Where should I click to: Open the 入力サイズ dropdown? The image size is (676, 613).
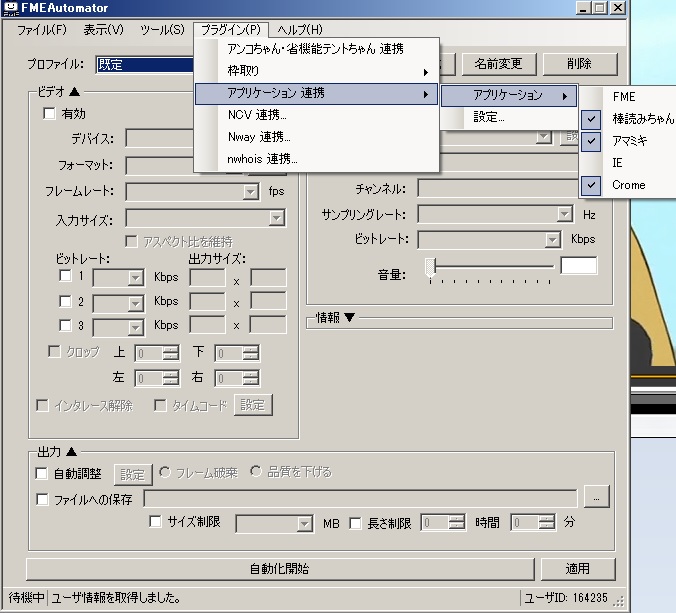tap(276, 218)
